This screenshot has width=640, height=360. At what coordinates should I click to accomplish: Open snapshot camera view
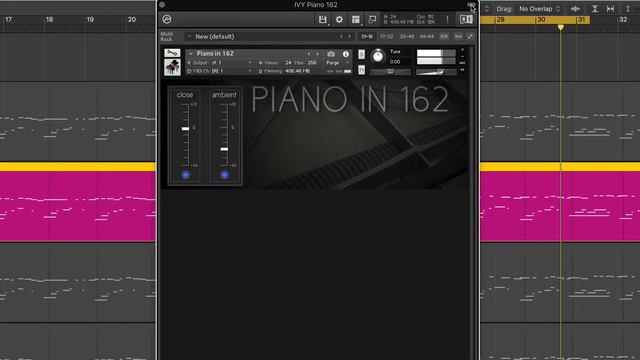coord(331,54)
